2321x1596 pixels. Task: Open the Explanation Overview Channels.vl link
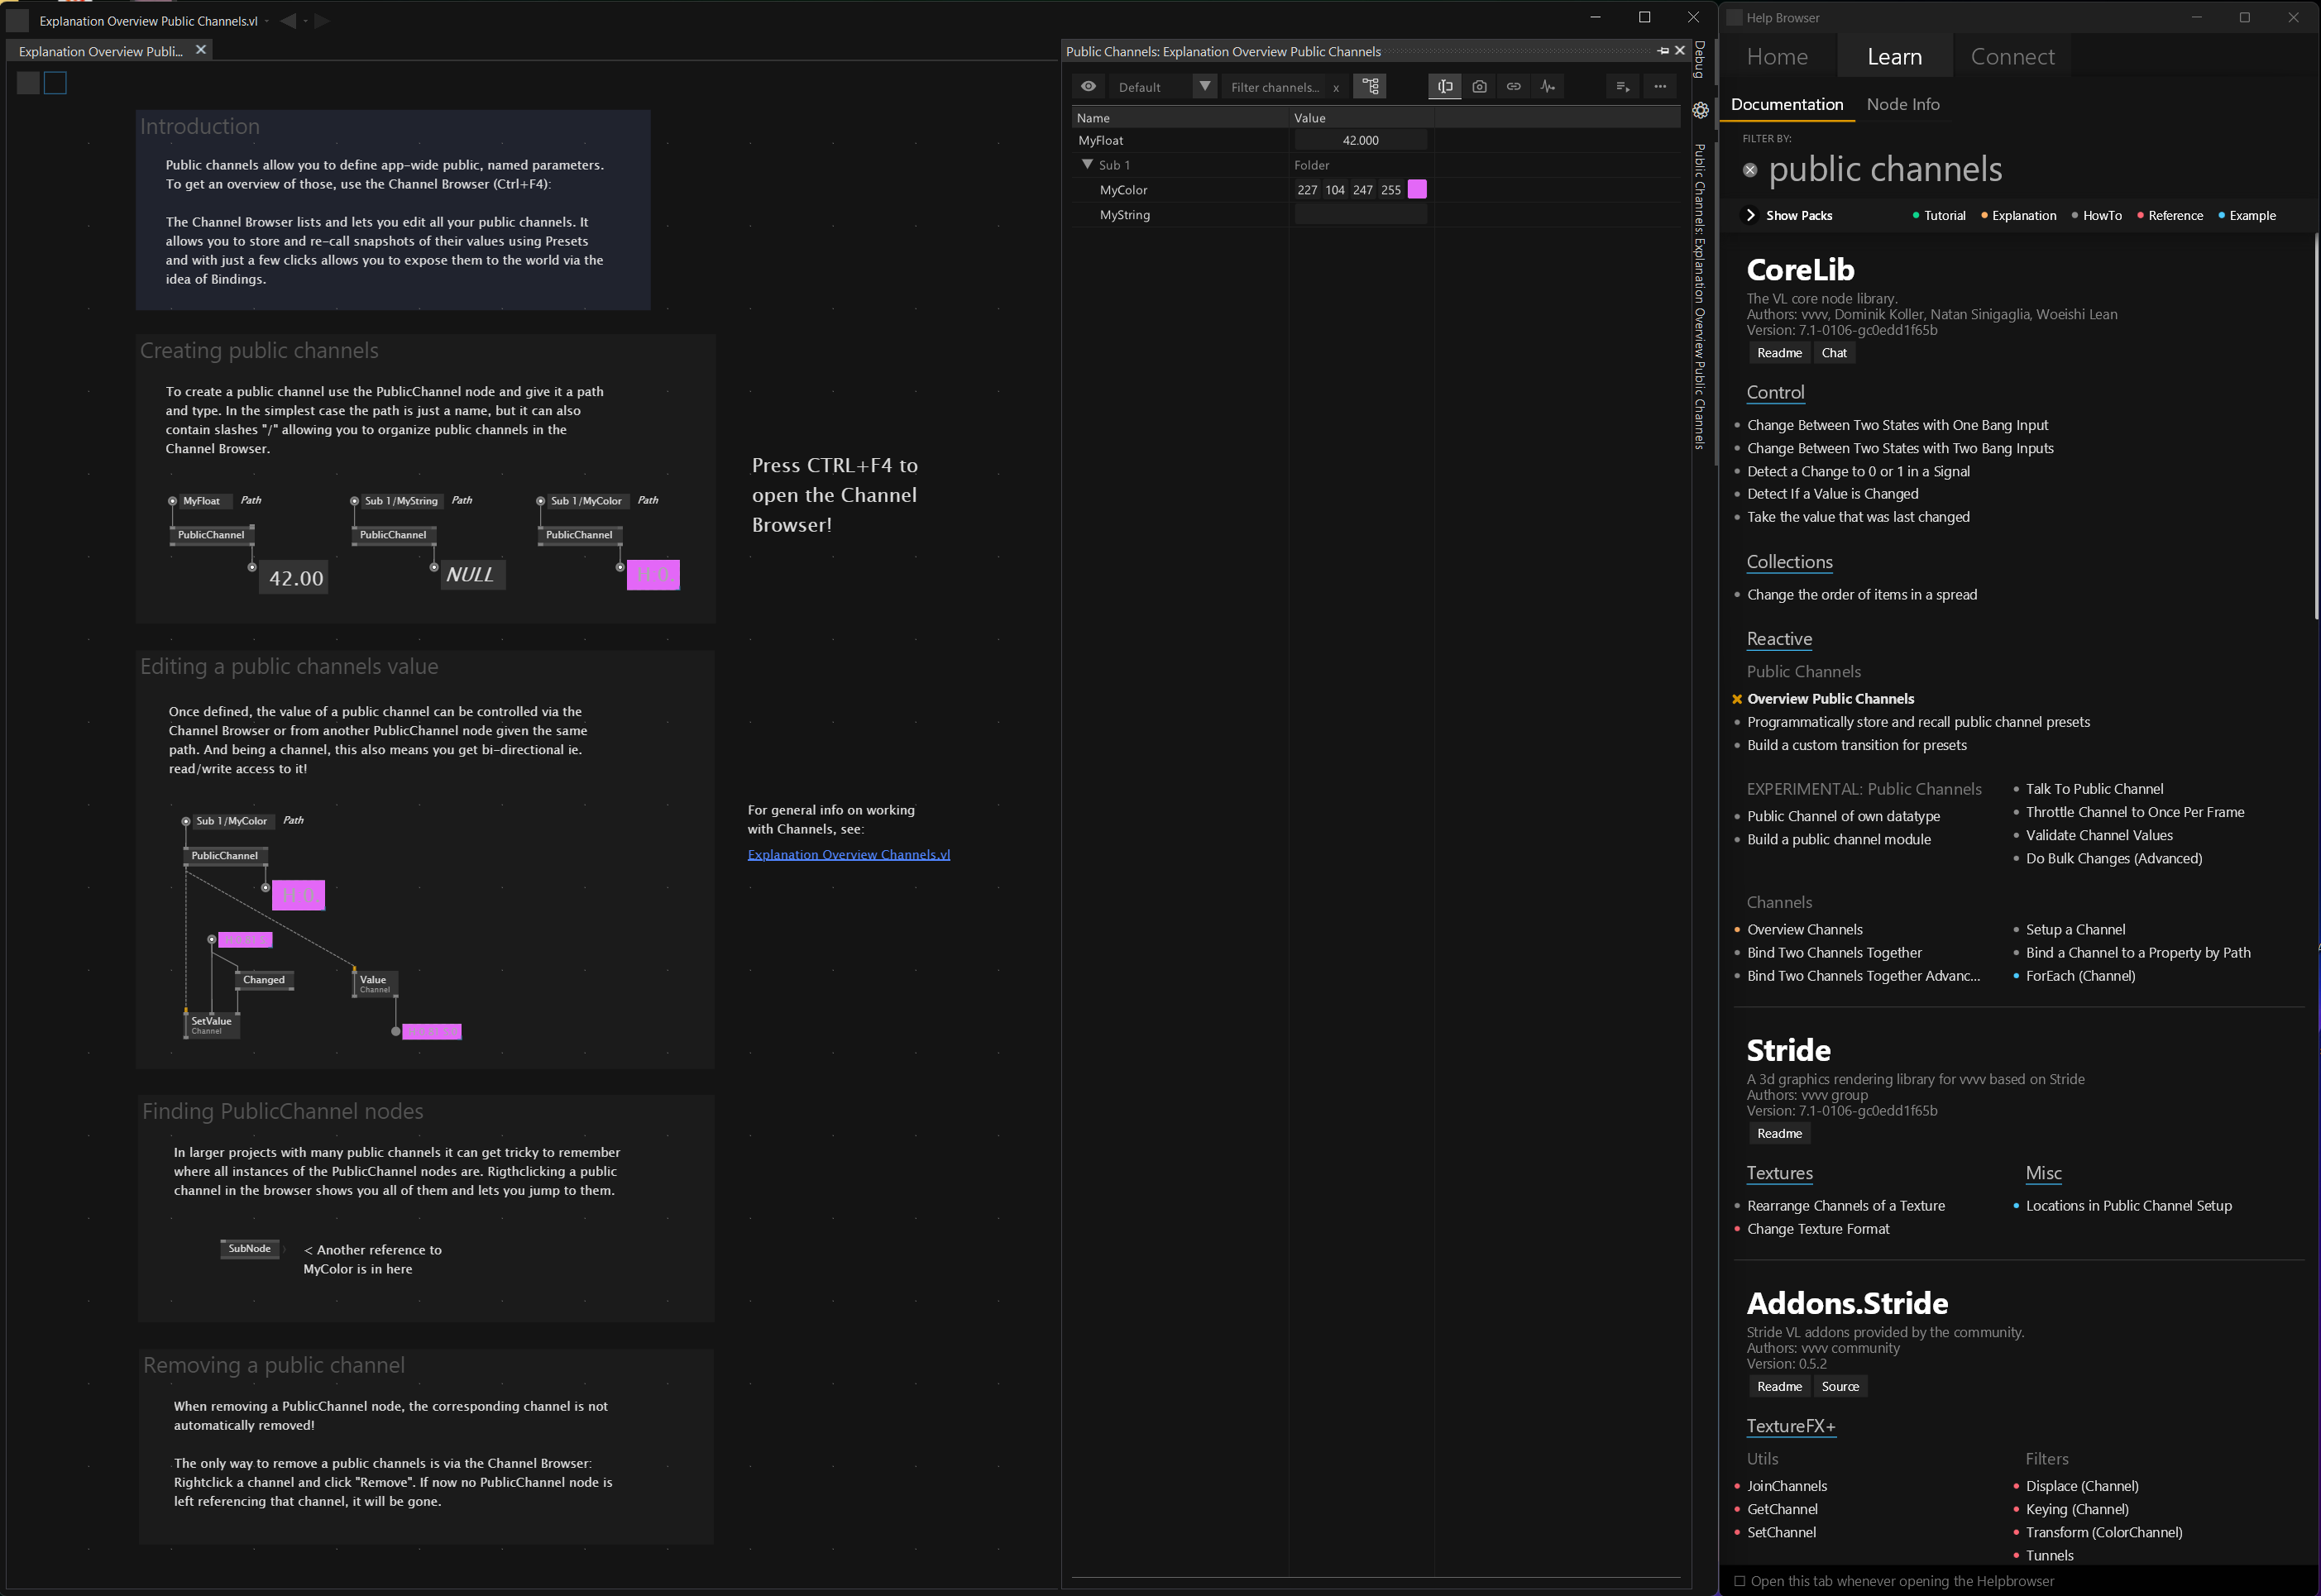click(848, 854)
